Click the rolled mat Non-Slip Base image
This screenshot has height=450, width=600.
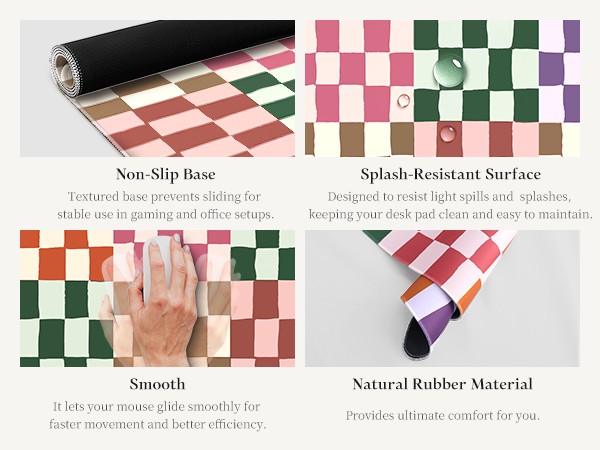pyautogui.click(x=157, y=88)
